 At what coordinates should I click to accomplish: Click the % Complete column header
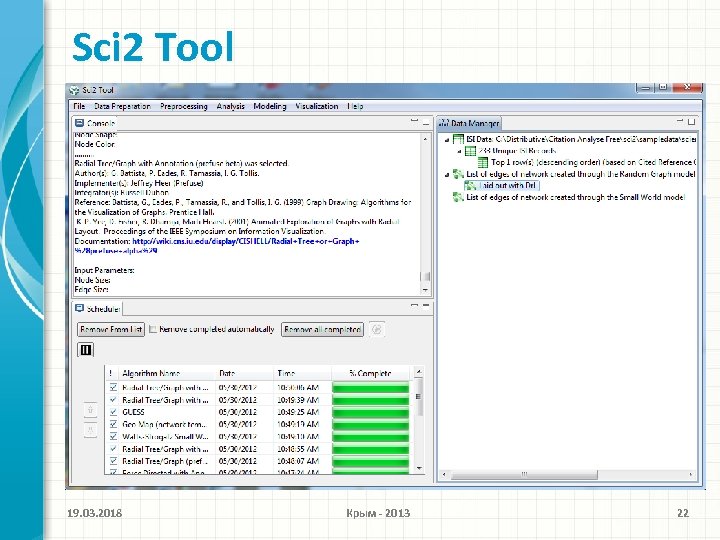(370, 373)
